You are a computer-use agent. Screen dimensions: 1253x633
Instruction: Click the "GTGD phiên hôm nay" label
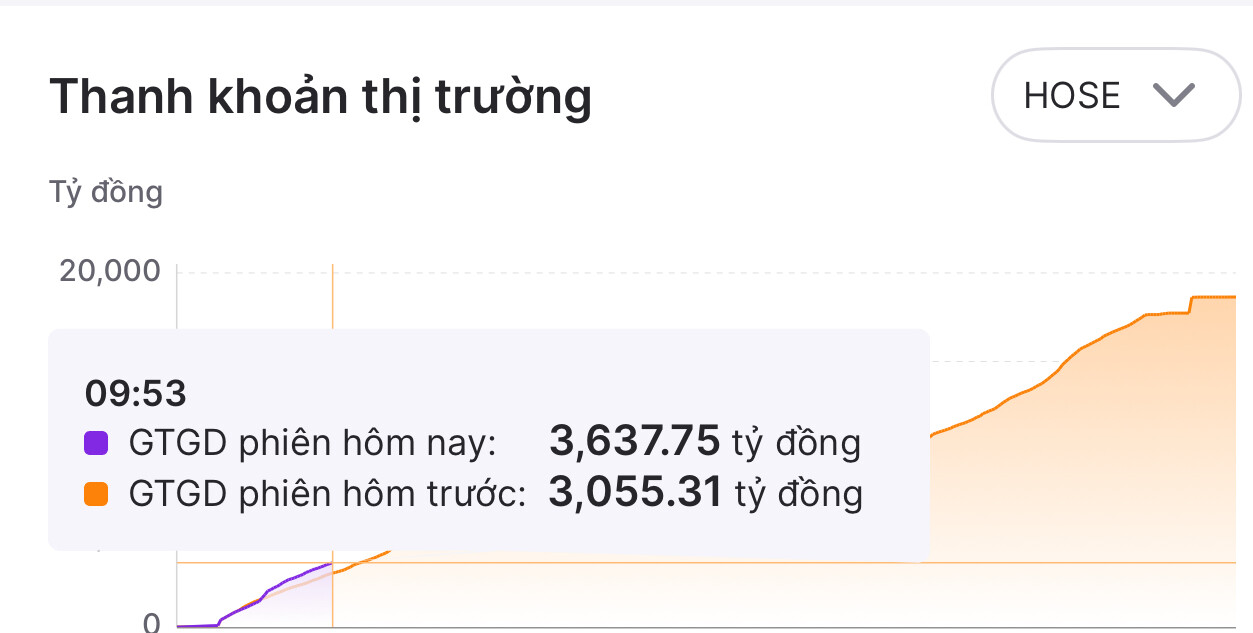(x=312, y=442)
